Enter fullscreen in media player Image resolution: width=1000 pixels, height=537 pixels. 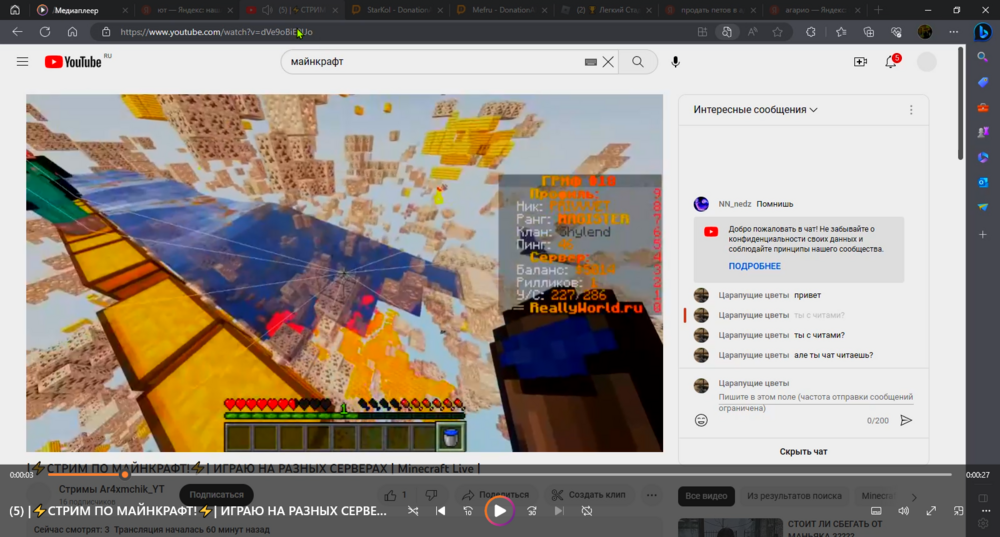pyautogui.click(x=931, y=511)
